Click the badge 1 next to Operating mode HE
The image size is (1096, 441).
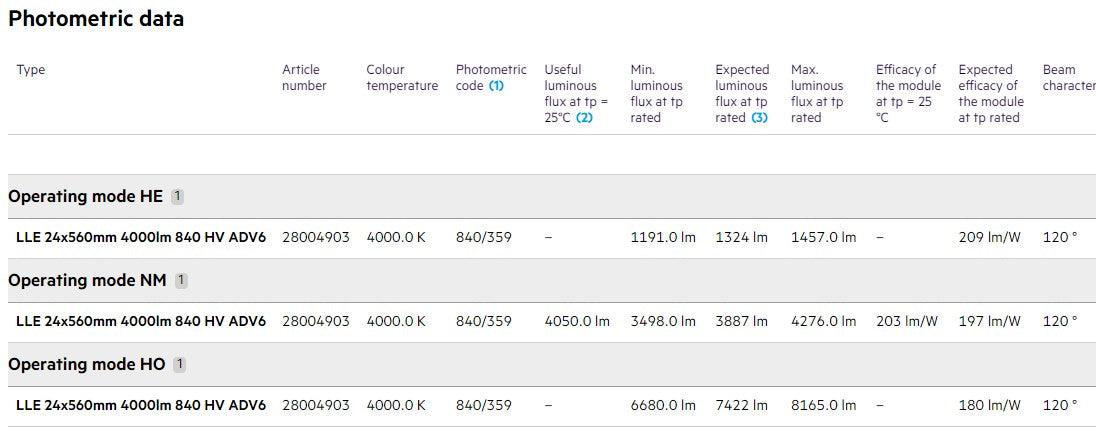[178, 196]
